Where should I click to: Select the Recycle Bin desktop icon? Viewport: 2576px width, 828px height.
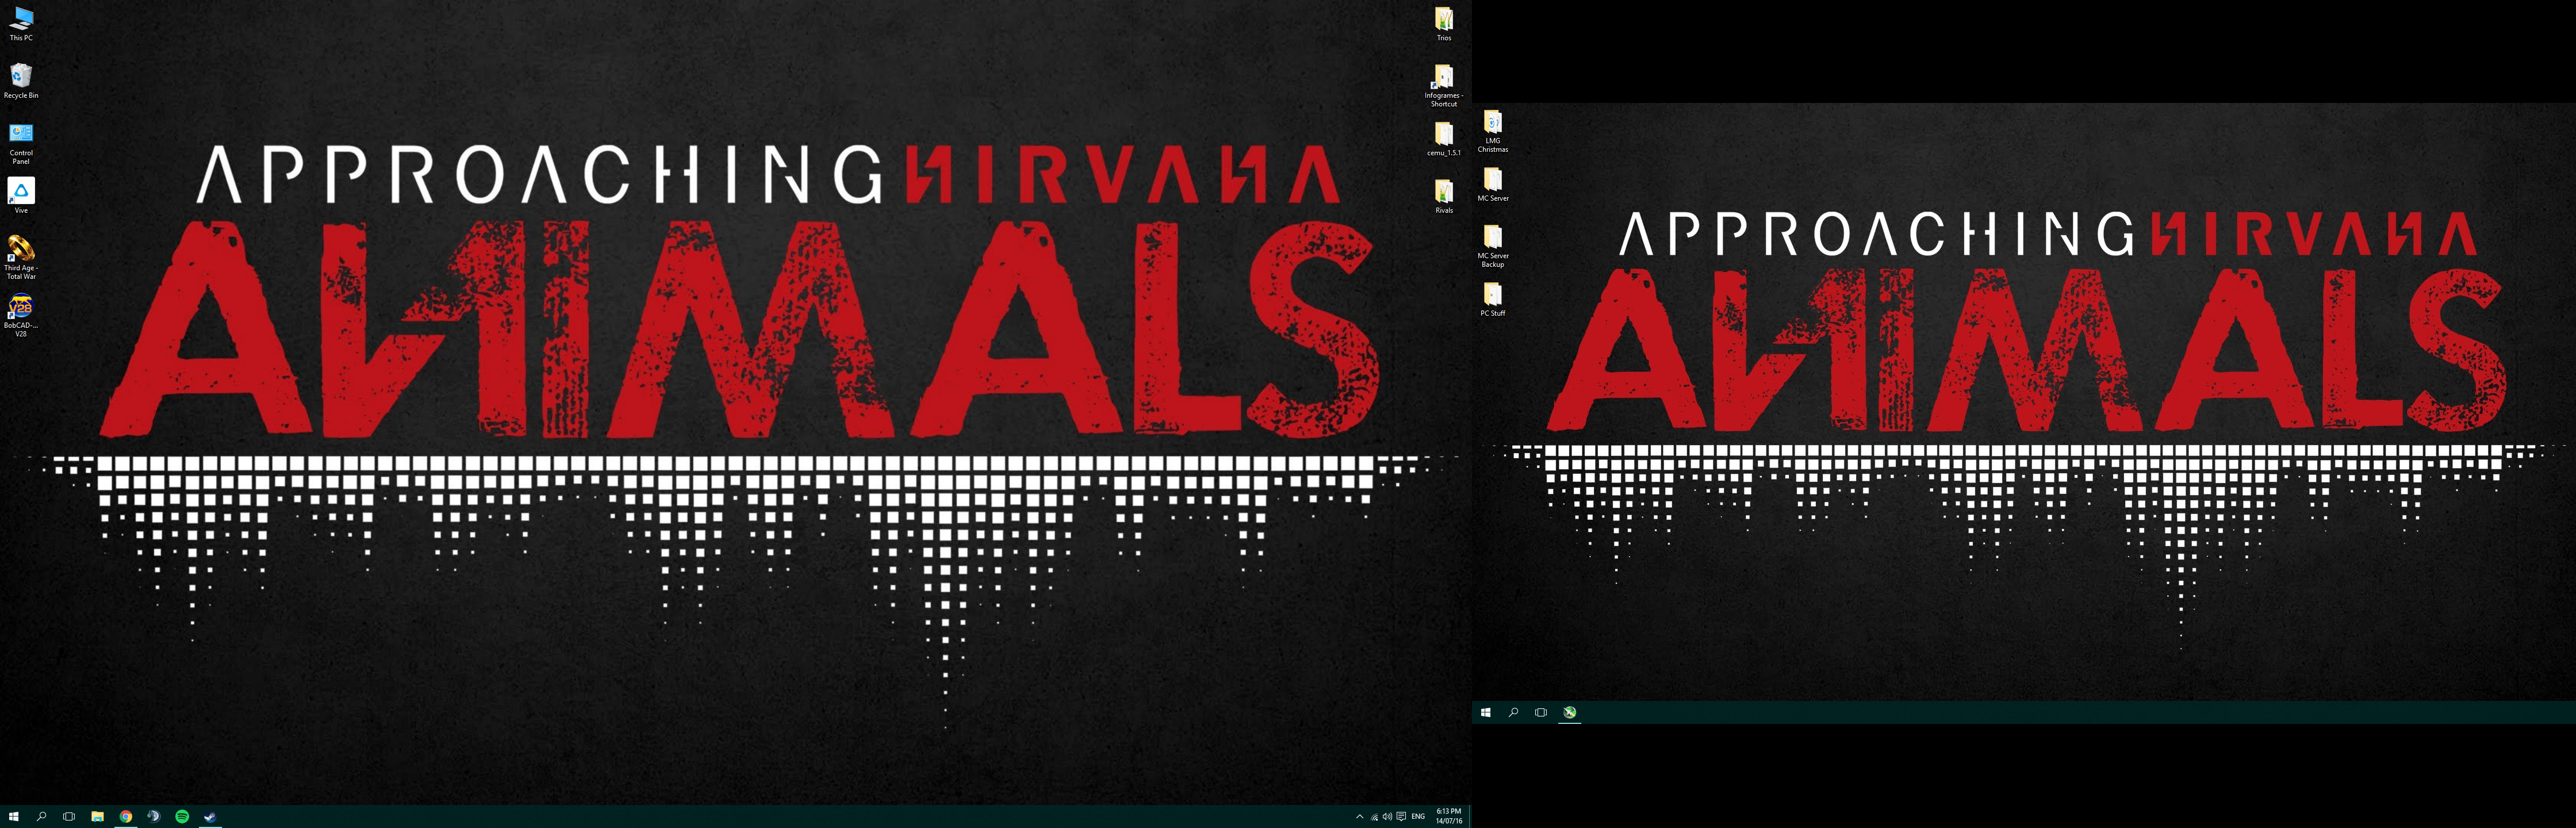coord(21,82)
